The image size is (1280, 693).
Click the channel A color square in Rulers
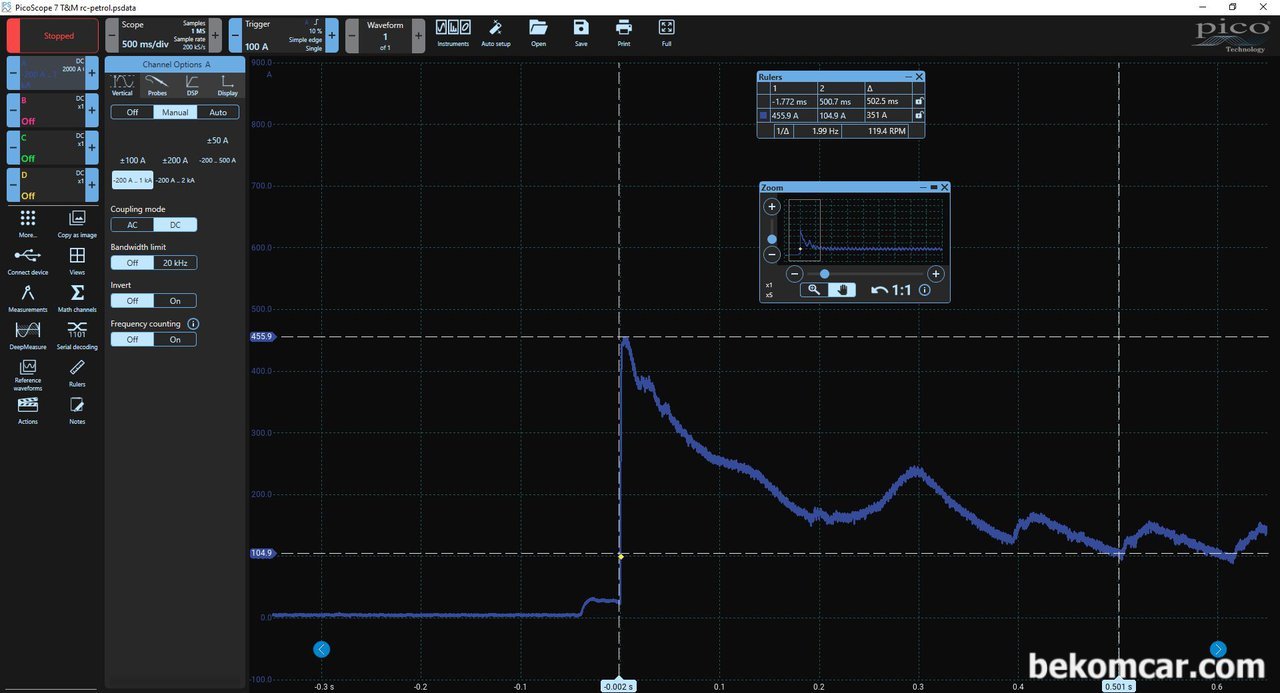(x=764, y=116)
